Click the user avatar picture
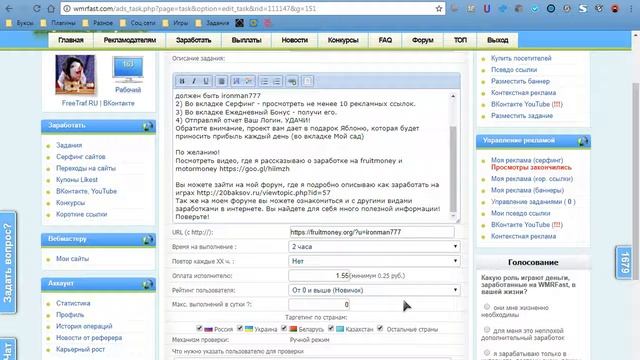The width and height of the screenshot is (640, 360). coord(75,75)
